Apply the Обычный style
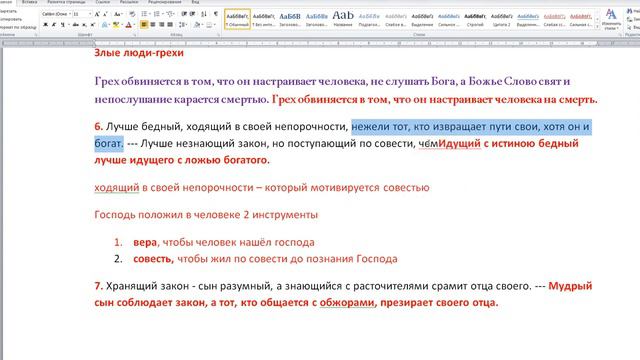This screenshot has width=640, height=360. point(237,19)
